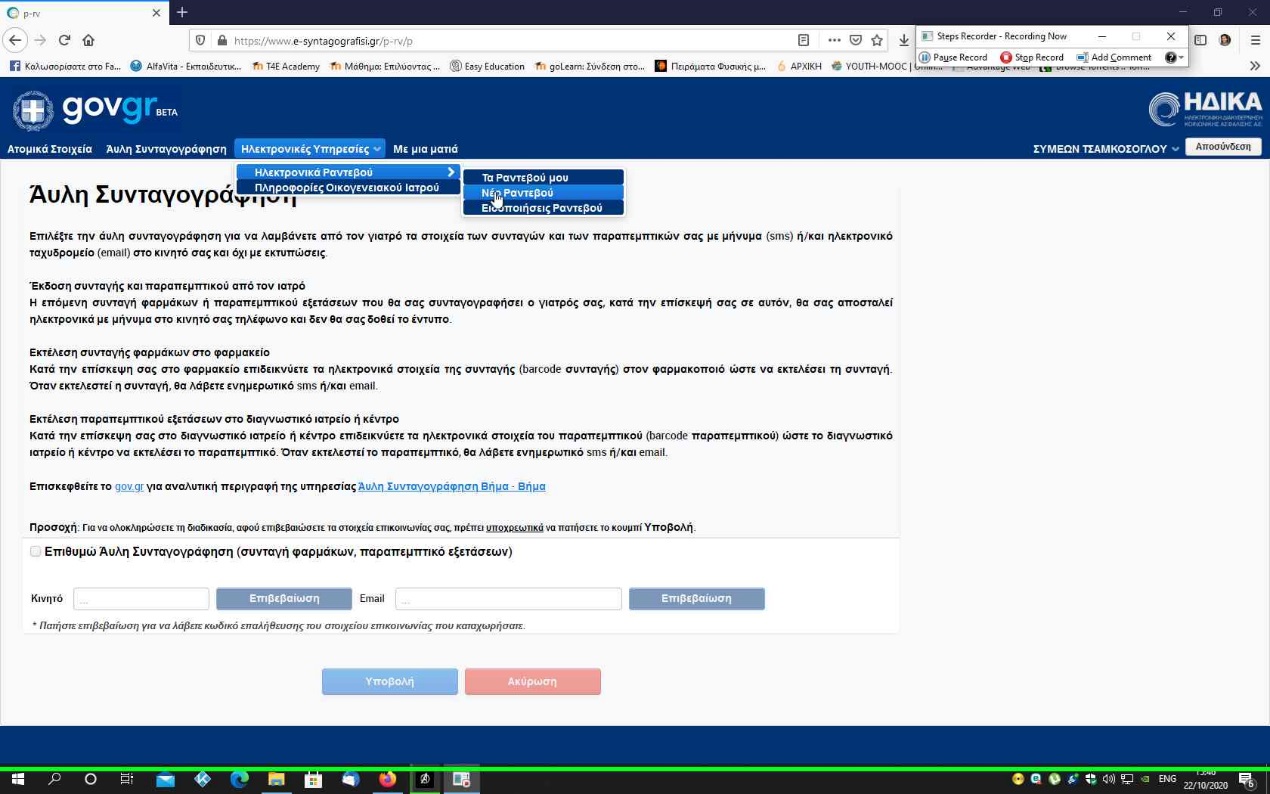Open a new browser tab

(x=182, y=13)
